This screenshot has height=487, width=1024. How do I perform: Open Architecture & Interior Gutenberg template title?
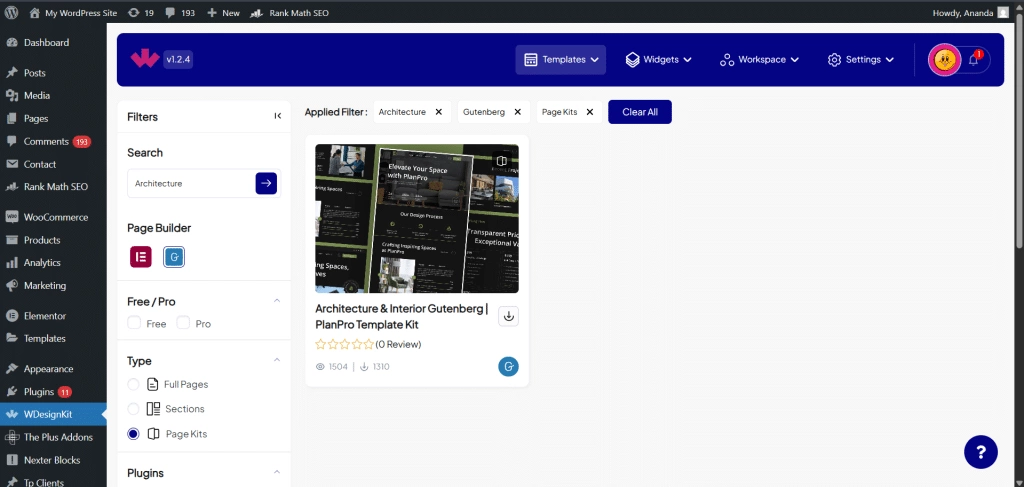pyautogui.click(x=402, y=317)
